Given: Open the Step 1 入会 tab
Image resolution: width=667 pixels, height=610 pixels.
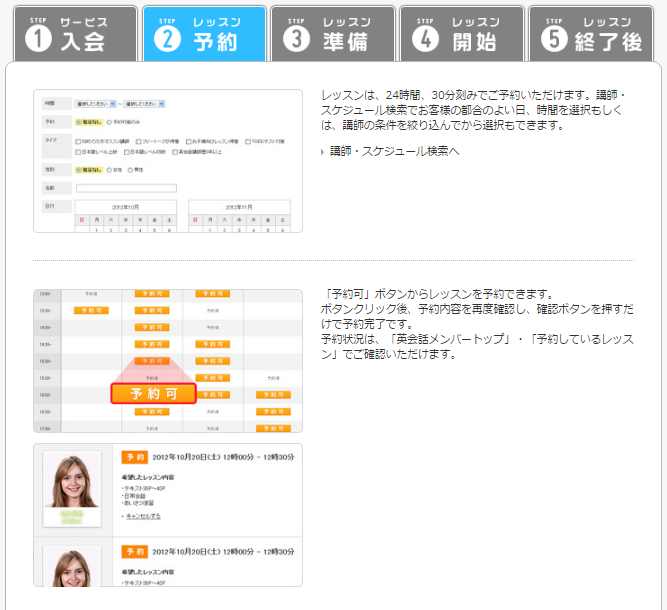Looking at the screenshot, I should 74,33.
